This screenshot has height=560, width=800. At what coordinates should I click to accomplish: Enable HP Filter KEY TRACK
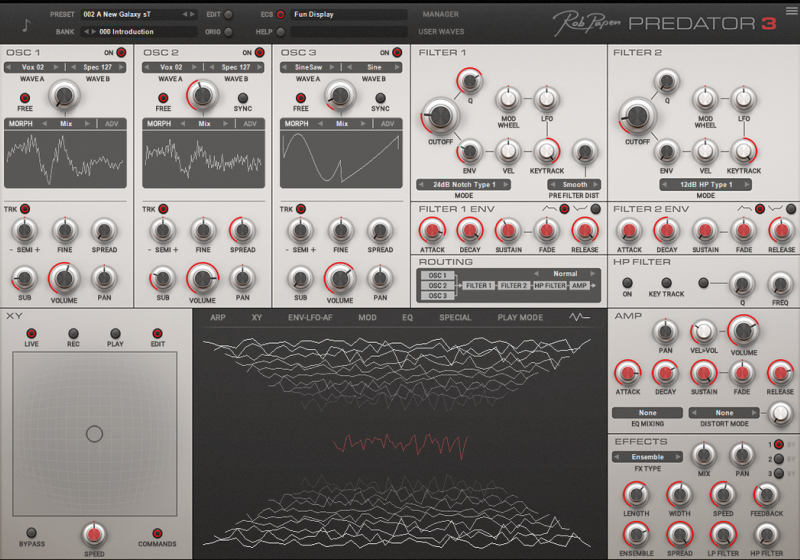tap(666, 283)
